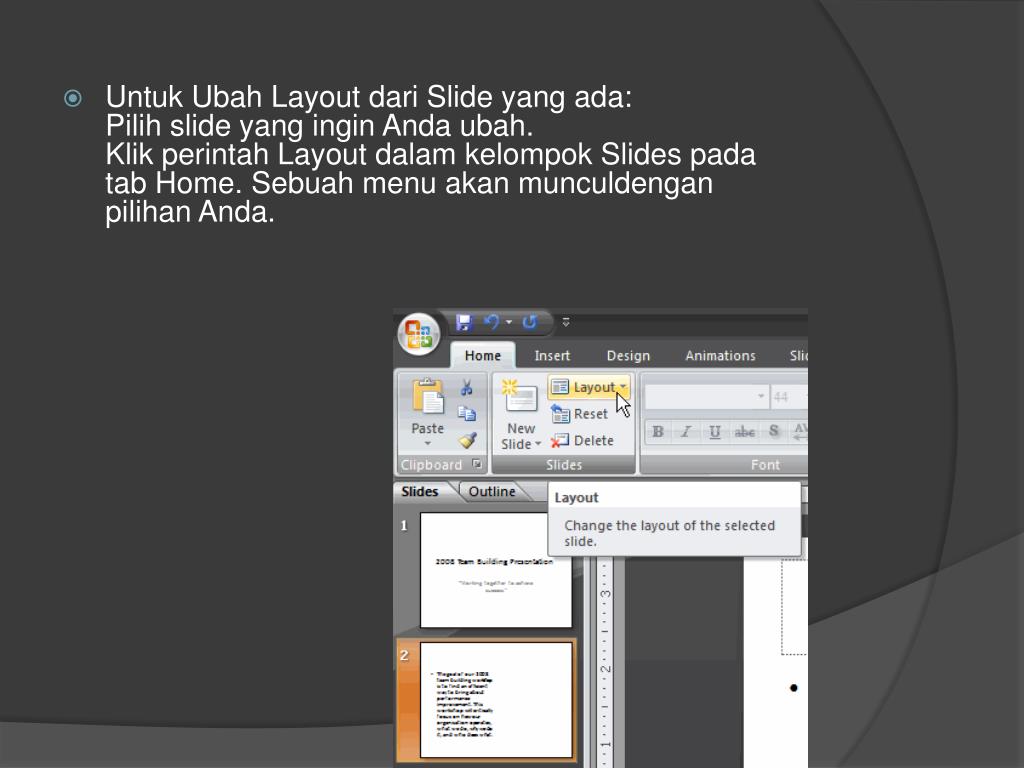Toggle Italic formatting
Screen dimensions: 1024x768
pyautogui.click(x=686, y=432)
